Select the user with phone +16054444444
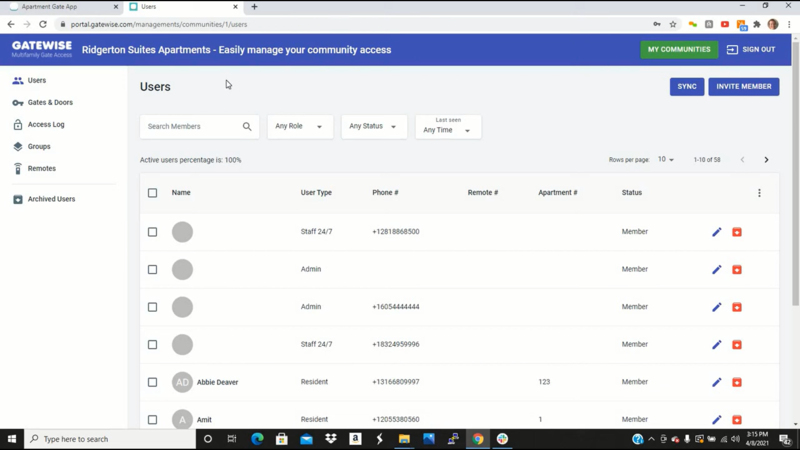 (x=153, y=307)
